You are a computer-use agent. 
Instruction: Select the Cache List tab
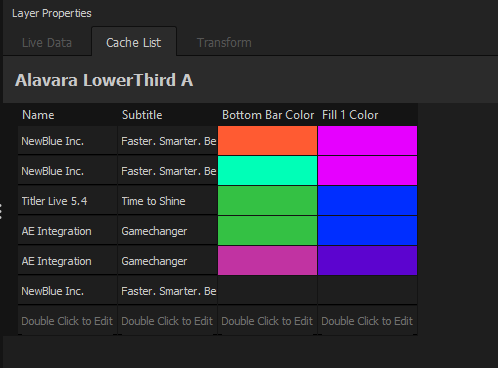click(134, 42)
